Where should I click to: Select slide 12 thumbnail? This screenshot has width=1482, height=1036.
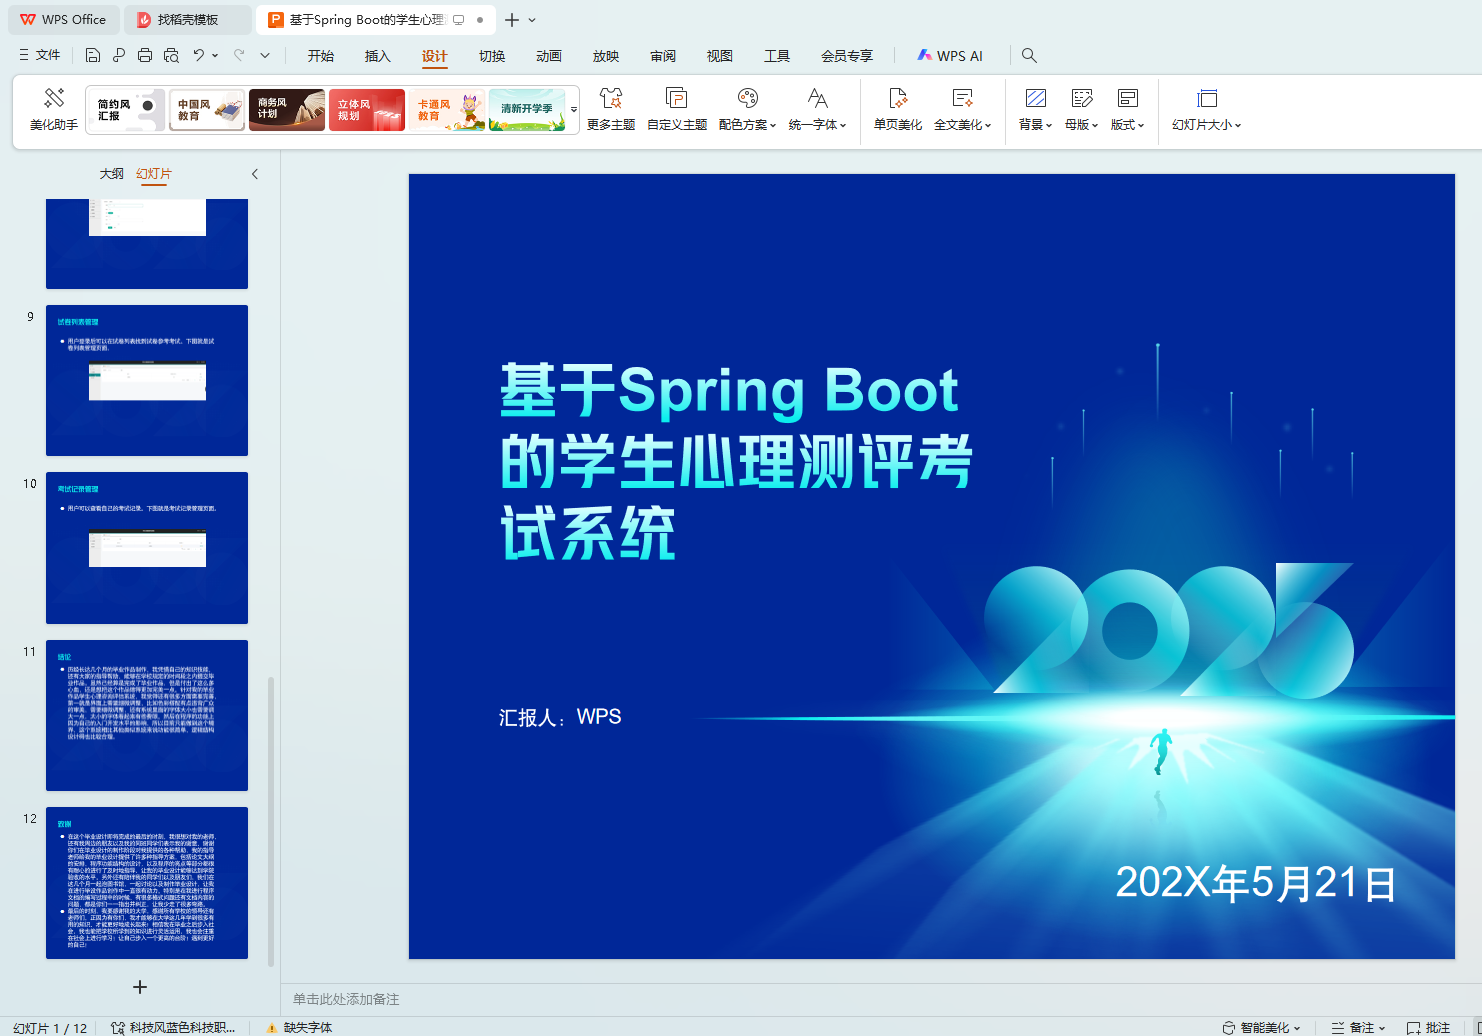click(x=147, y=883)
